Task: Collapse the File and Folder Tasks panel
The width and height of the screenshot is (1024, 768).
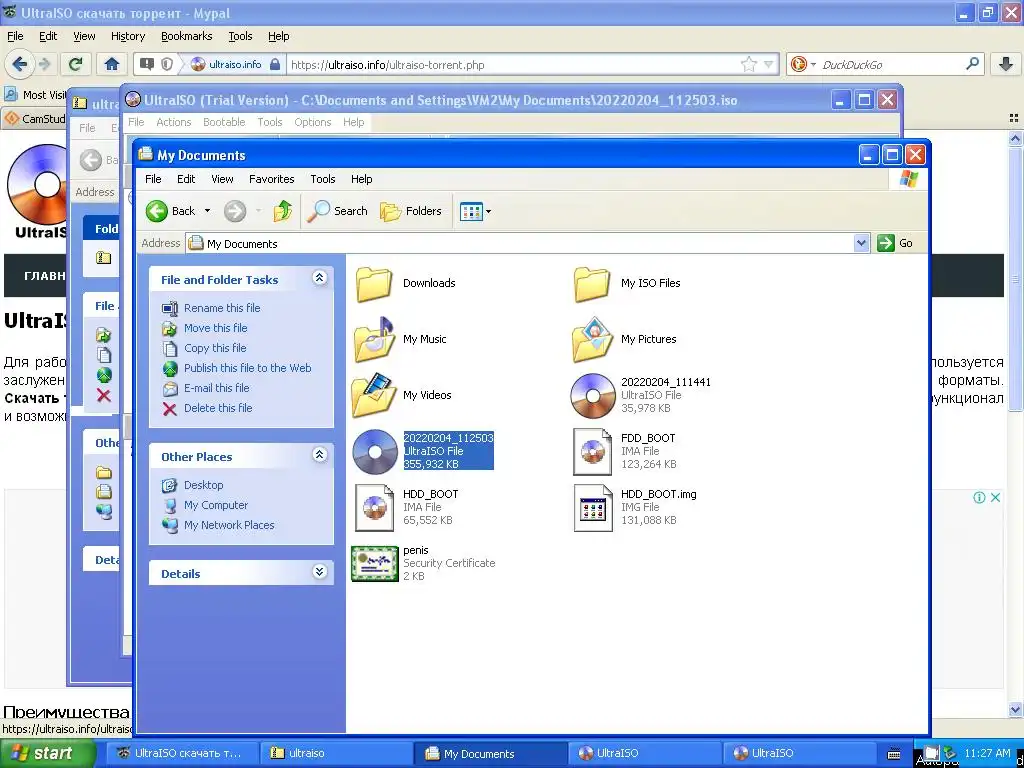Action: point(319,278)
